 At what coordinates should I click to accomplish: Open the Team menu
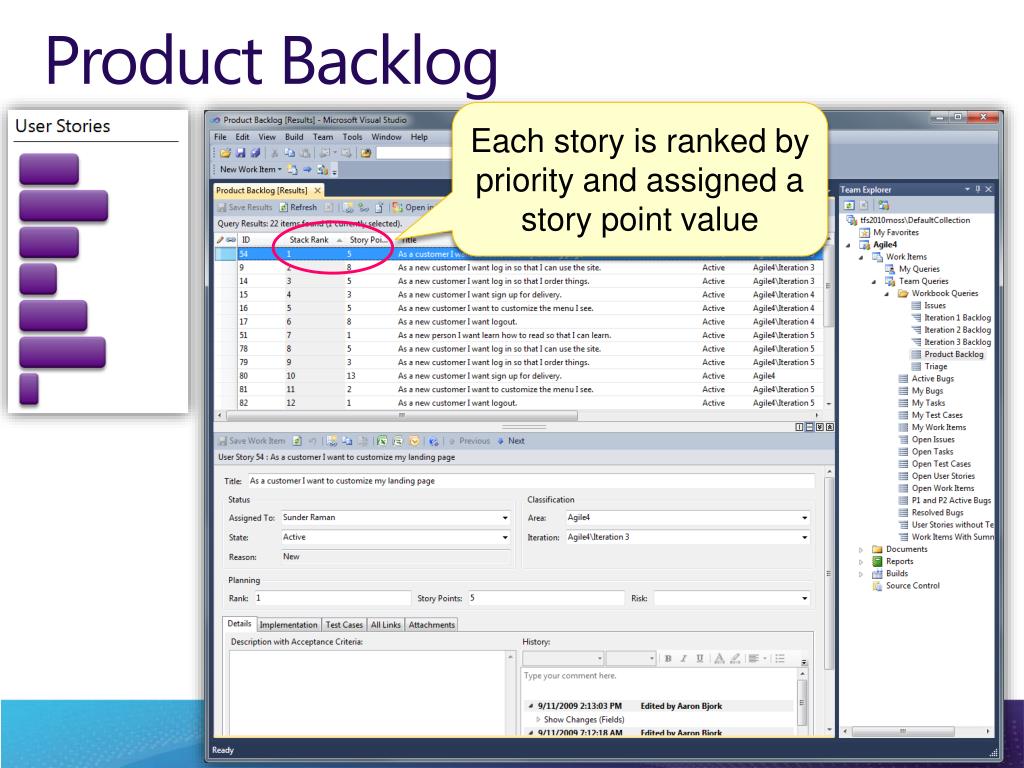323,137
